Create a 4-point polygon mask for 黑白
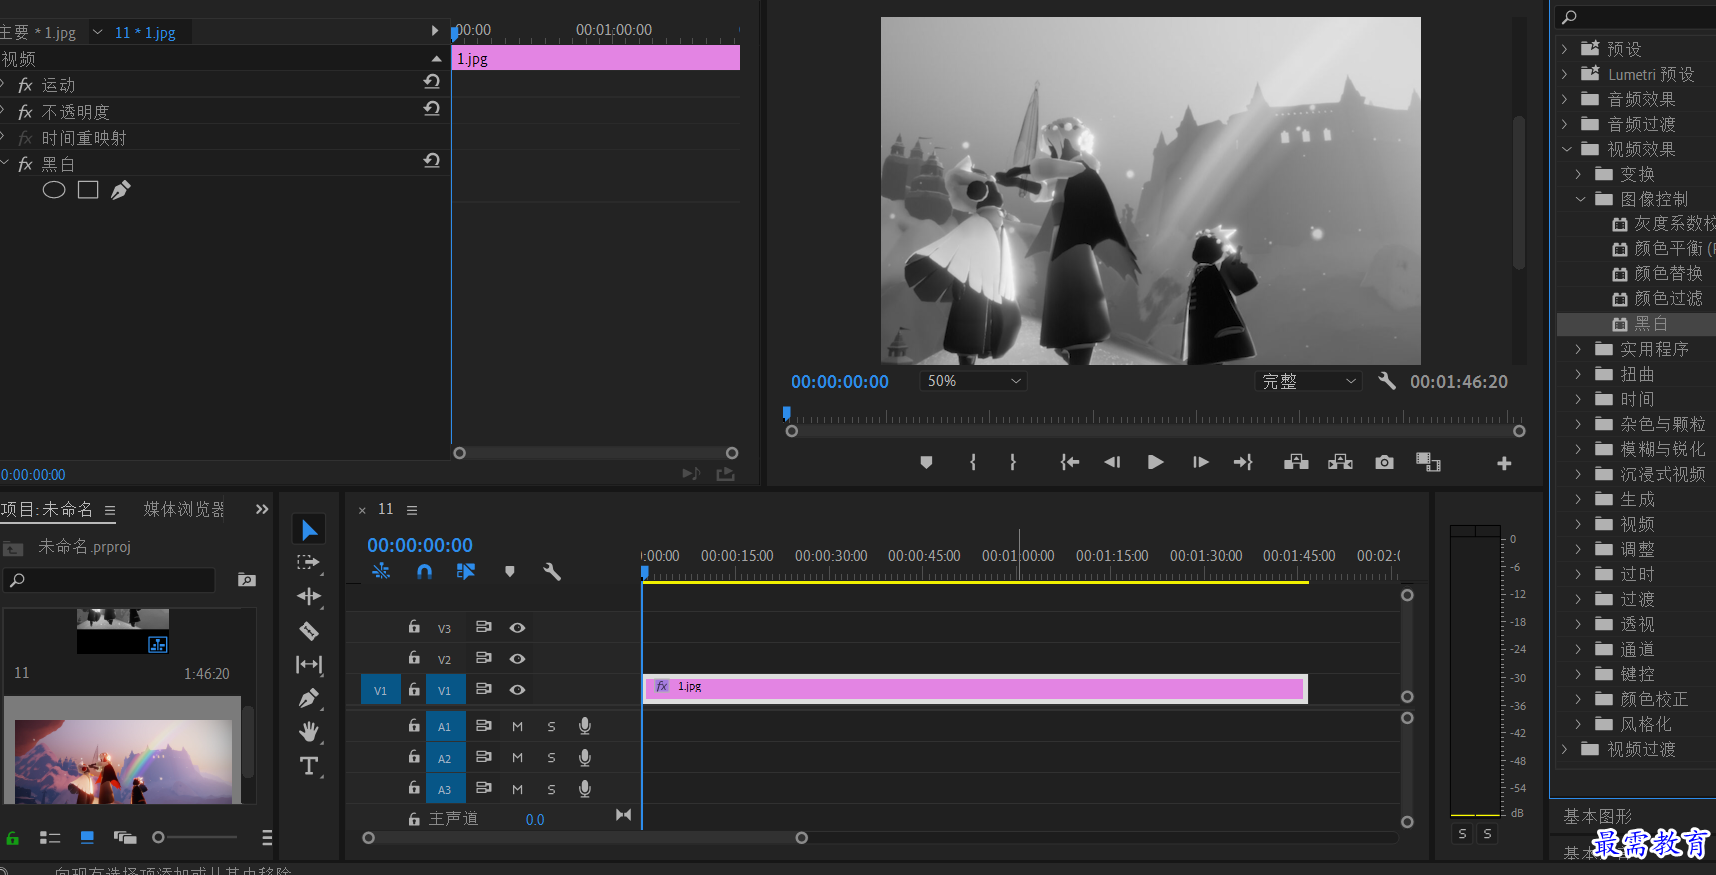The image size is (1716, 875). point(88,190)
